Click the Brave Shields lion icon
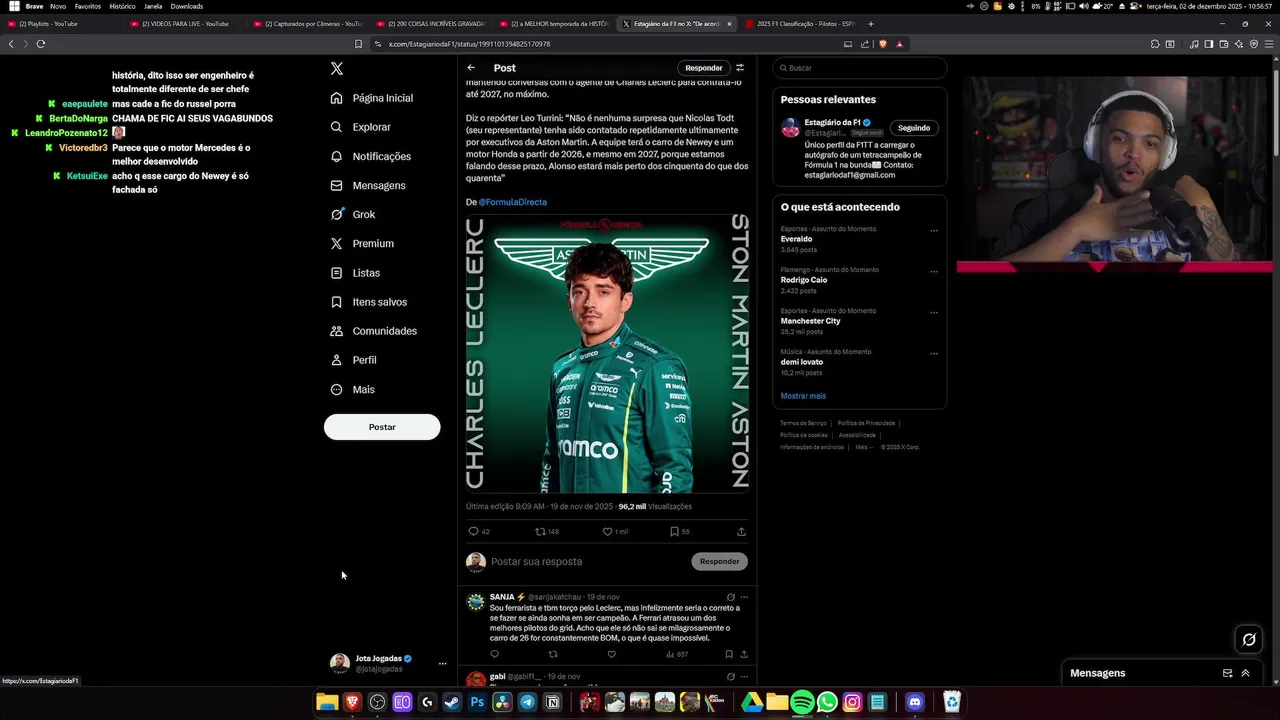Image resolution: width=1280 pixels, height=720 pixels. click(882, 44)
